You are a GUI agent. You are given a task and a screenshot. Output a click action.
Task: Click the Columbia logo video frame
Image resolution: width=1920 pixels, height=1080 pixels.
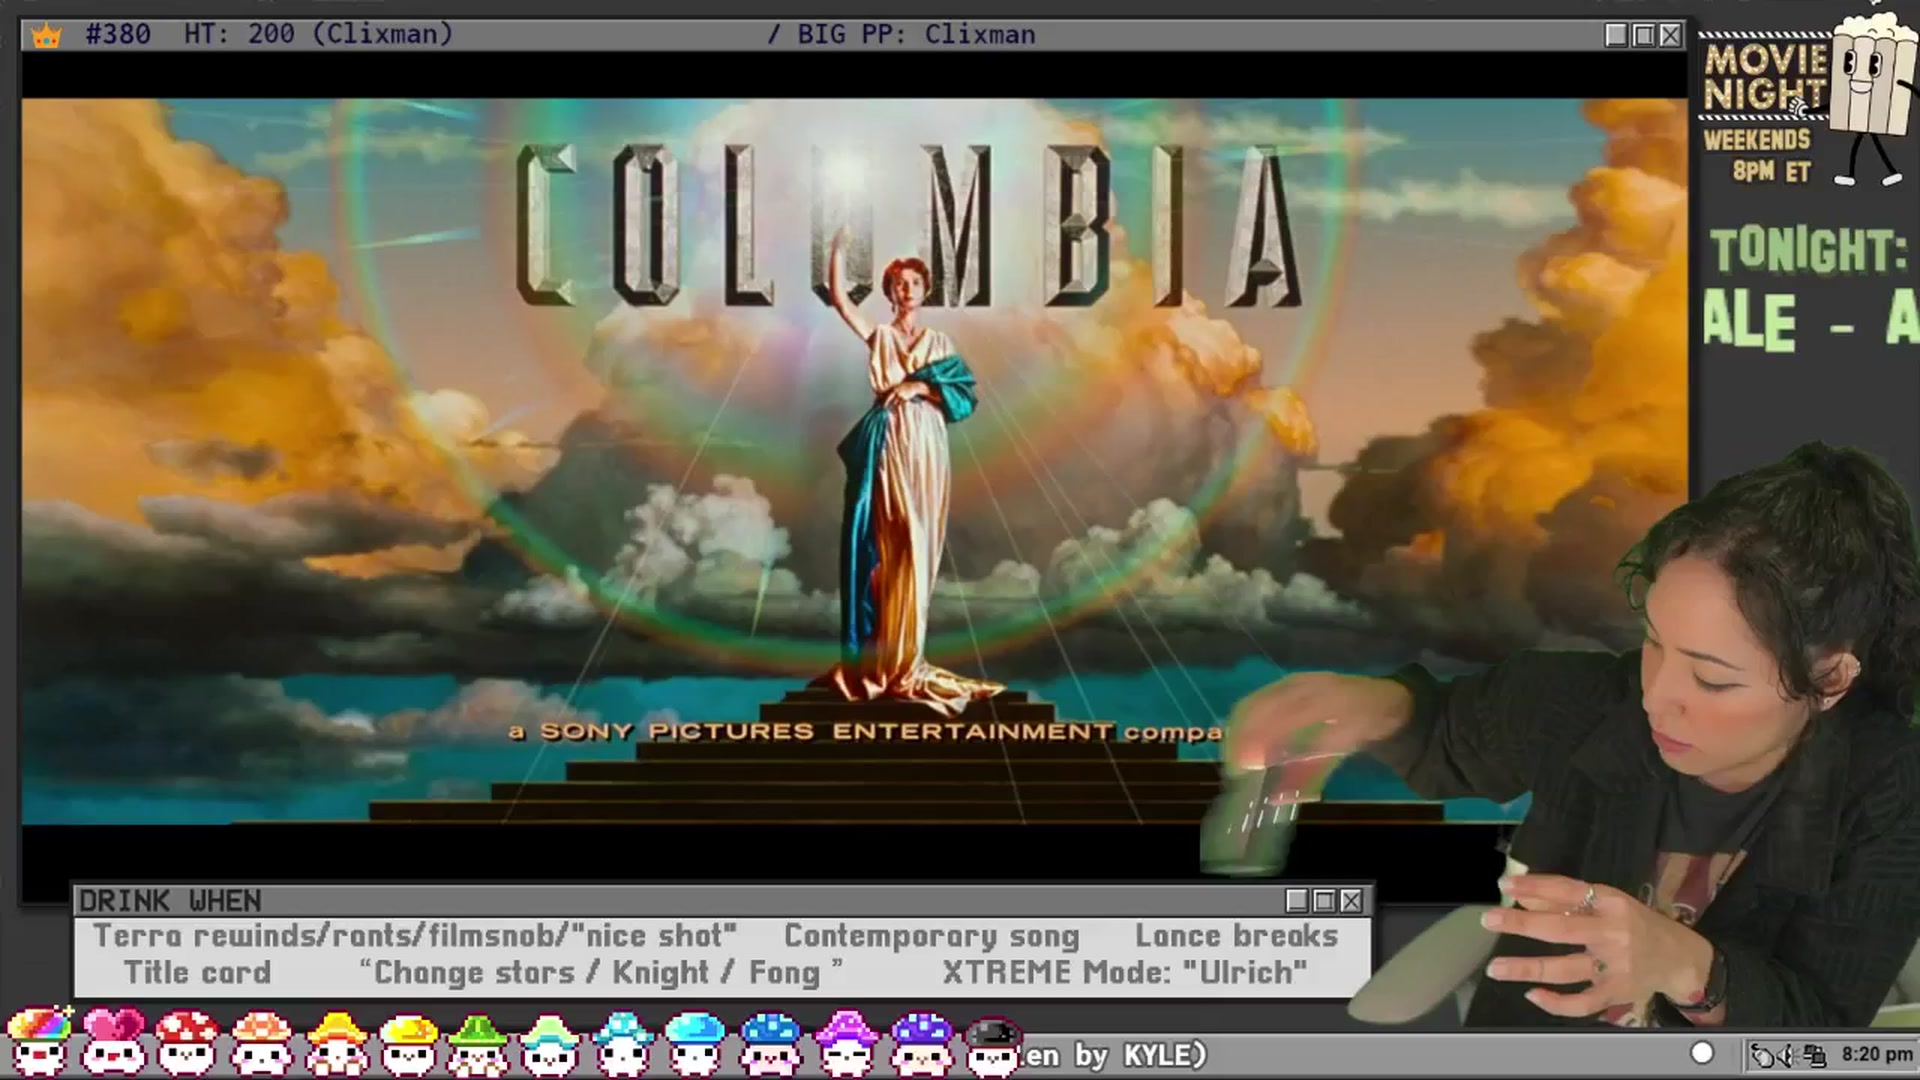[854, 460]
